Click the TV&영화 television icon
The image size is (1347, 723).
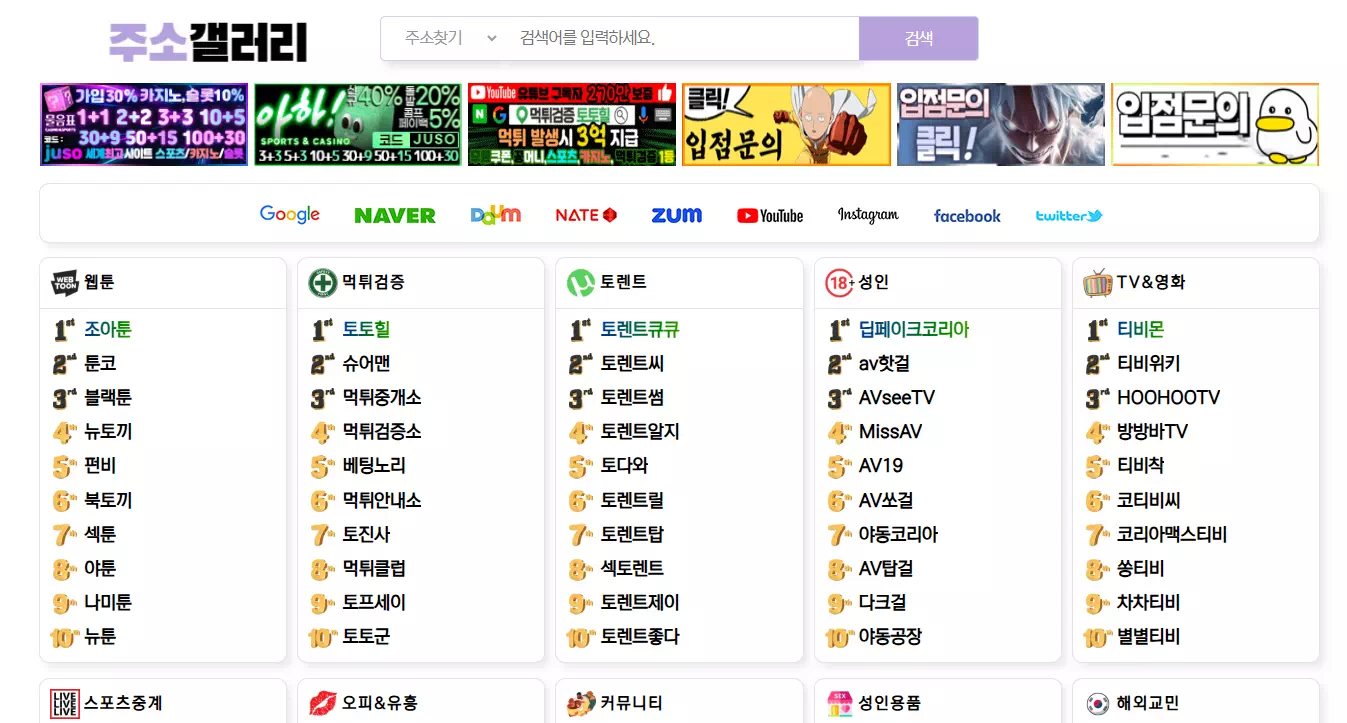click(1097, 283)
